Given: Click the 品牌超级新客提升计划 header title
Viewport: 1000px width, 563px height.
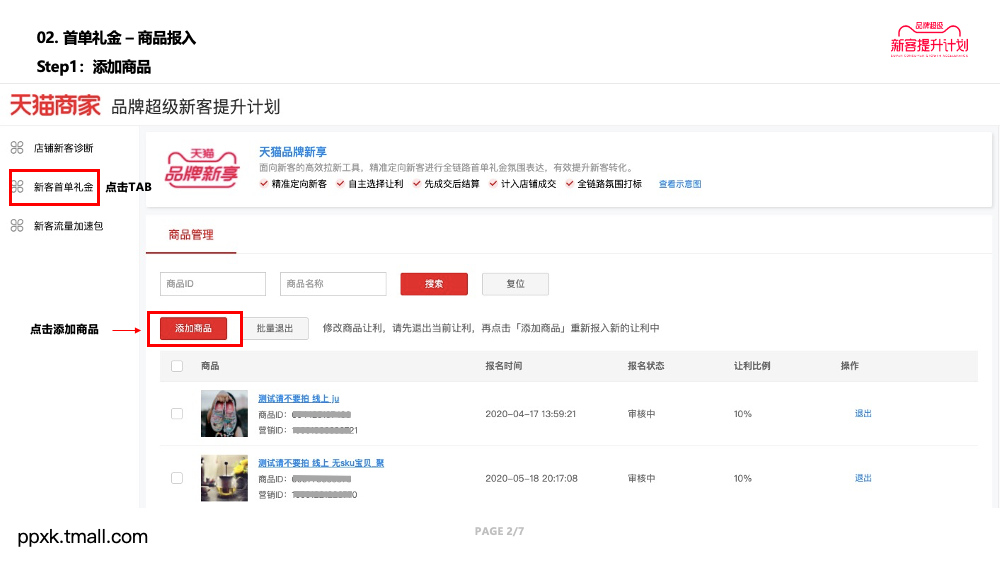Looking at the screenshot, I should (x=196, y=106).
